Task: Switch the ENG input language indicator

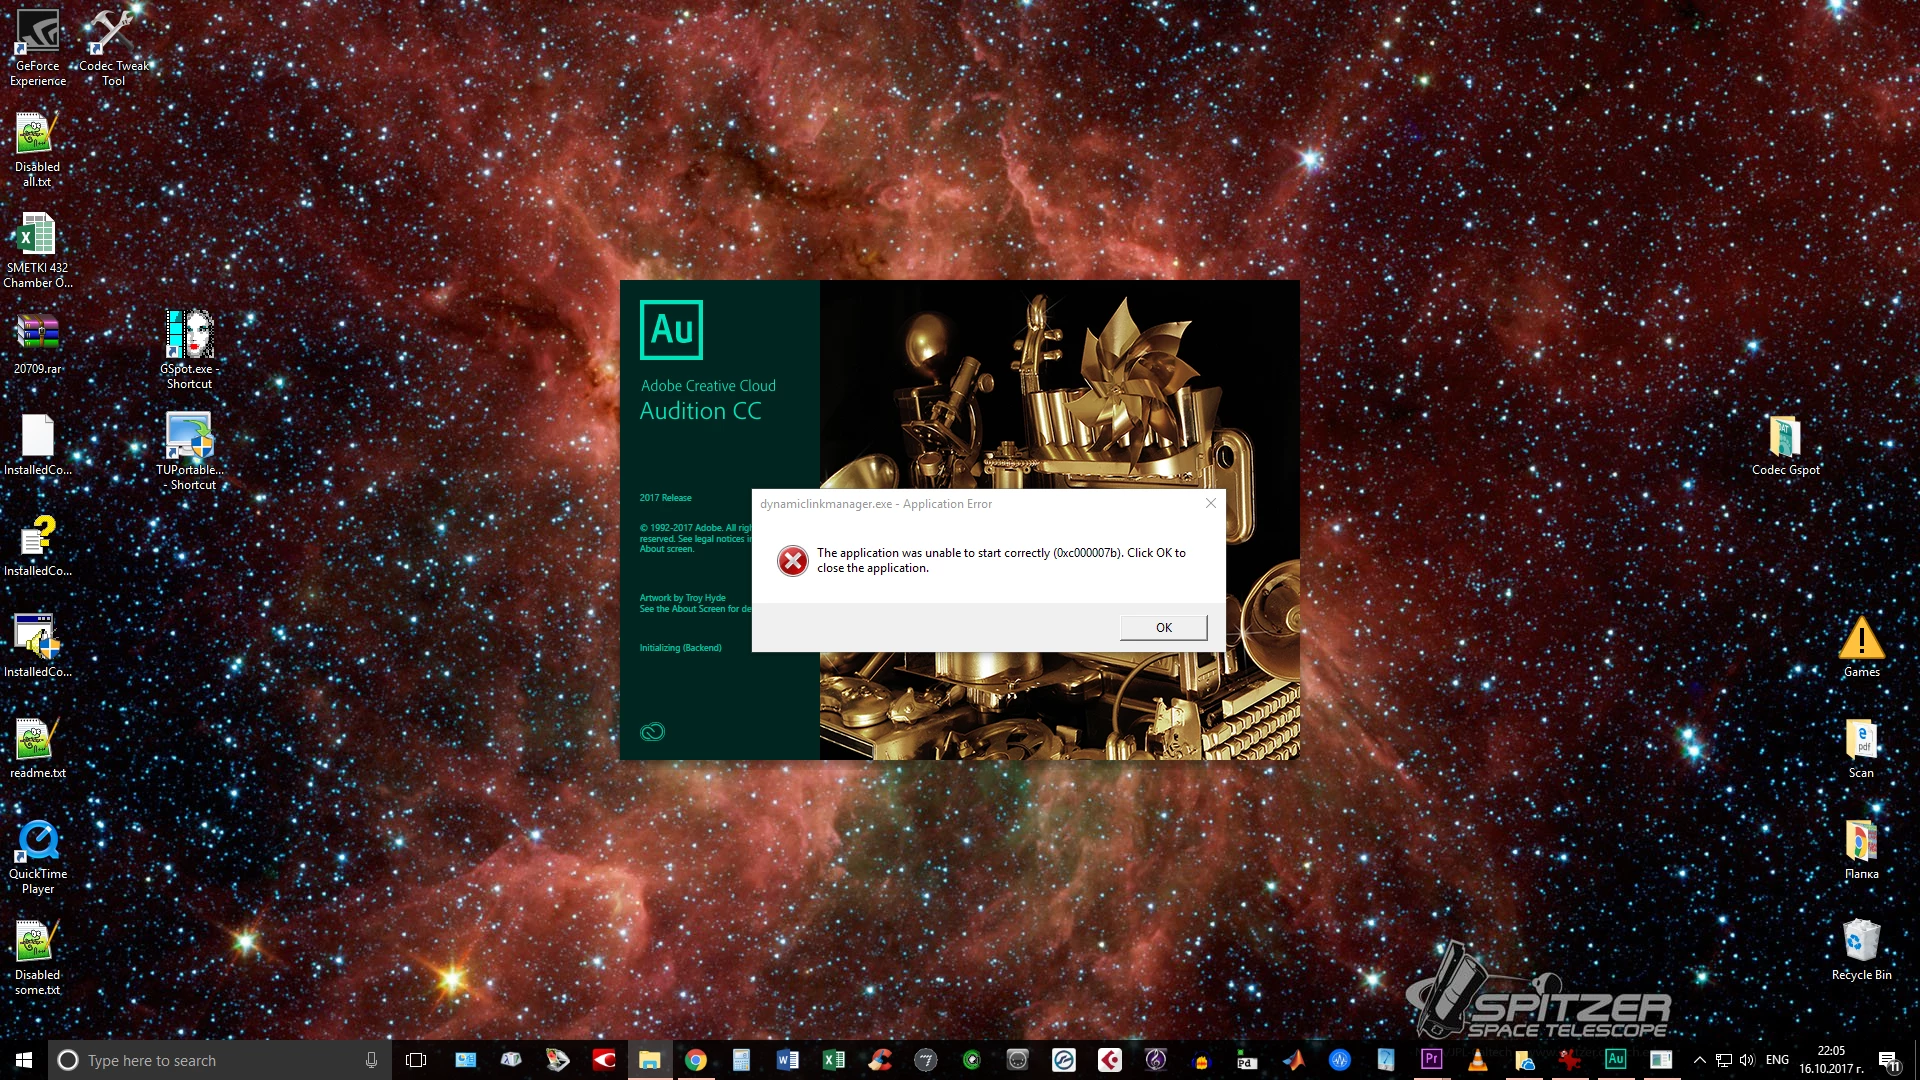Action: click(x=1777, y=1060)
